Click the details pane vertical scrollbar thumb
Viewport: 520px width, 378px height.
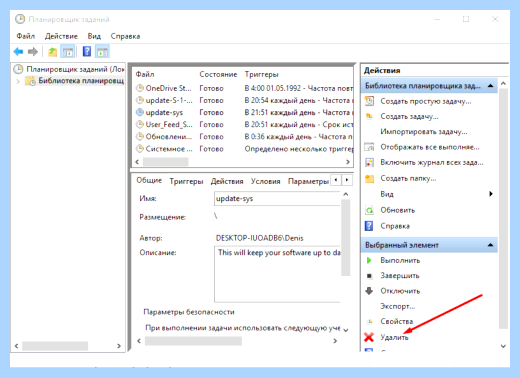coord(346,237)
